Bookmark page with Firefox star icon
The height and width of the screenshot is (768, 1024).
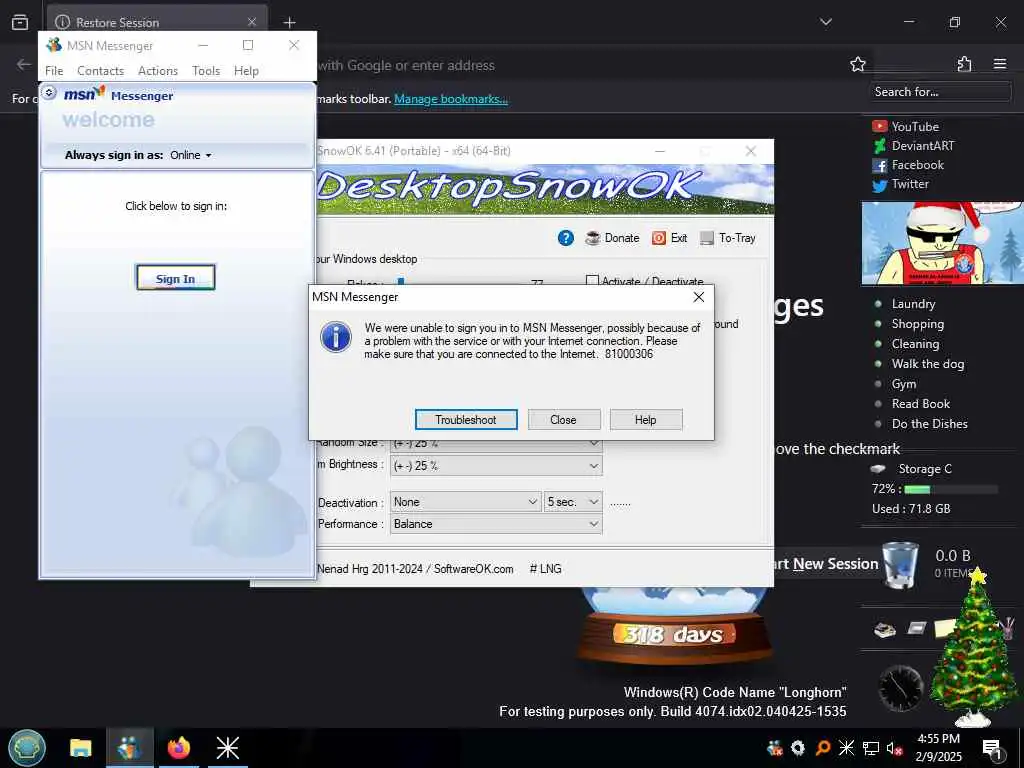tap(857, 64)
